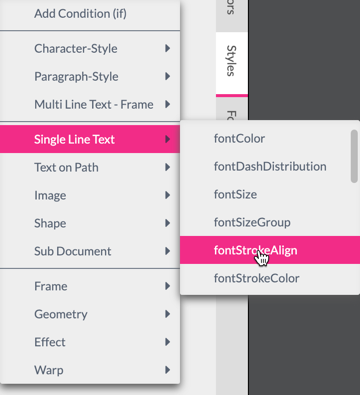The image size is (360, 395).
Task: Choose fontColor from the submenu
Action: click(x=265, y=138)
